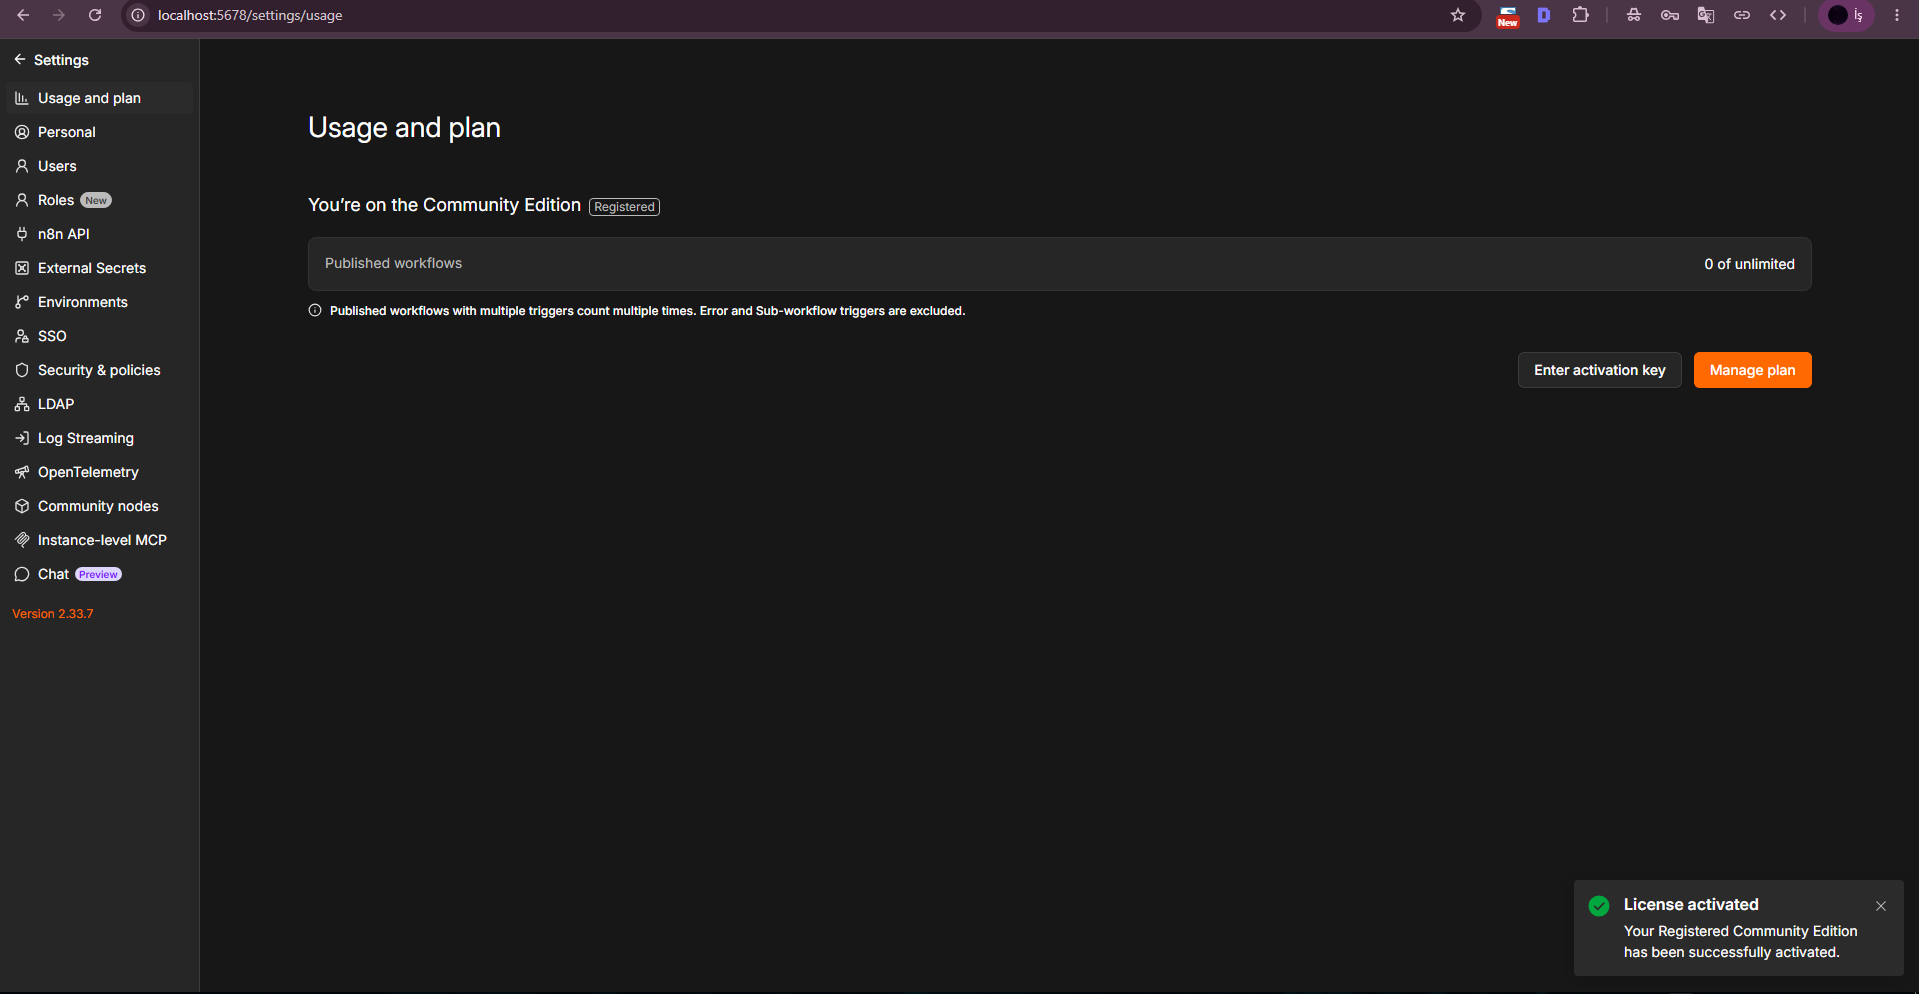Bookmark this page with the star icon
Screen dimensions: 1919x994
pyautogui.click(x=1458, y=15)
